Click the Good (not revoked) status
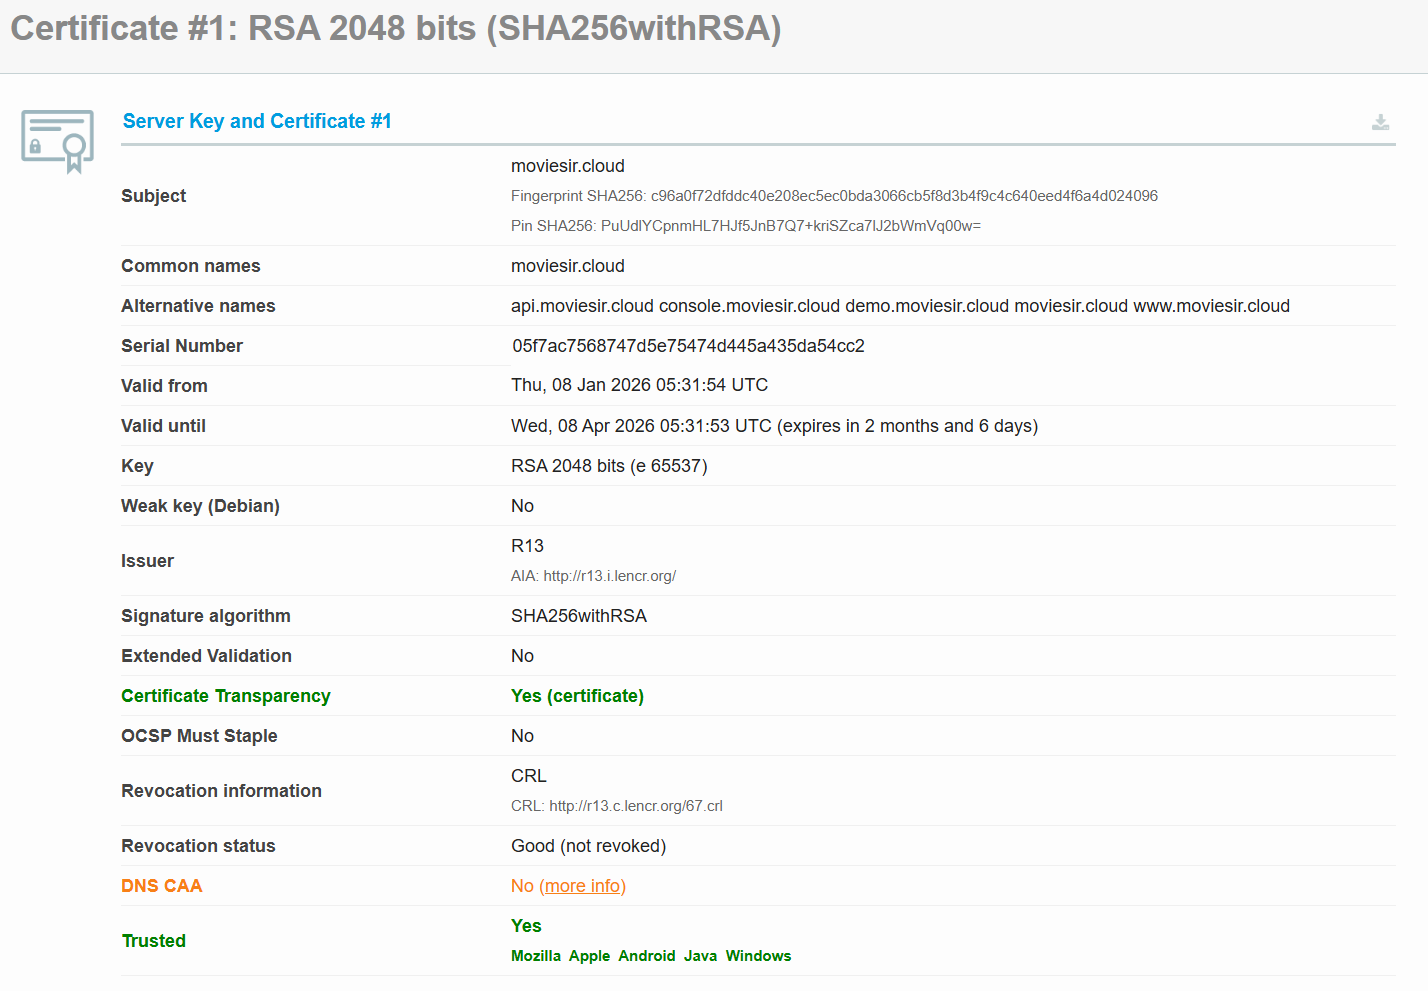This screenshot has height=991, width=1428. click(x=588, y=846)
